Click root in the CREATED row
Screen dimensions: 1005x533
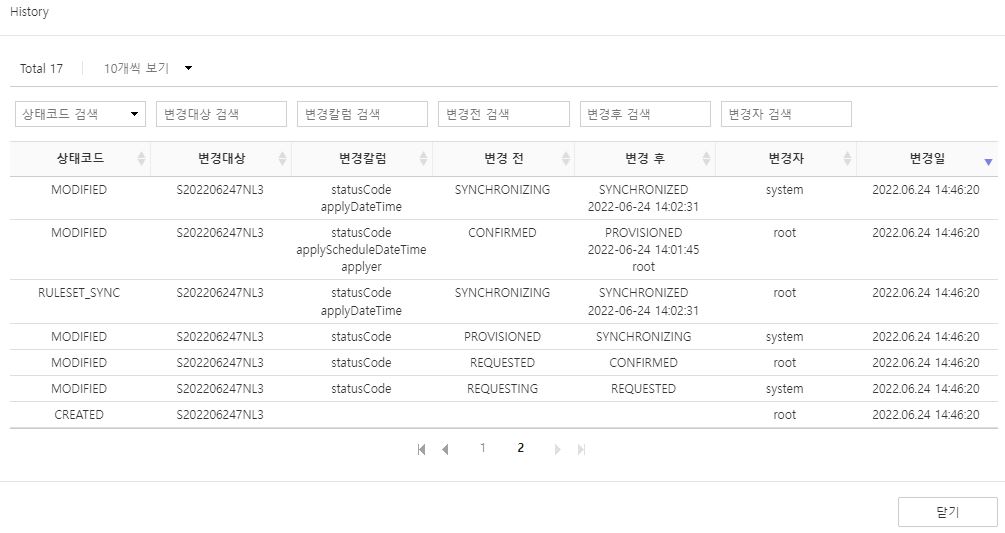785,414
